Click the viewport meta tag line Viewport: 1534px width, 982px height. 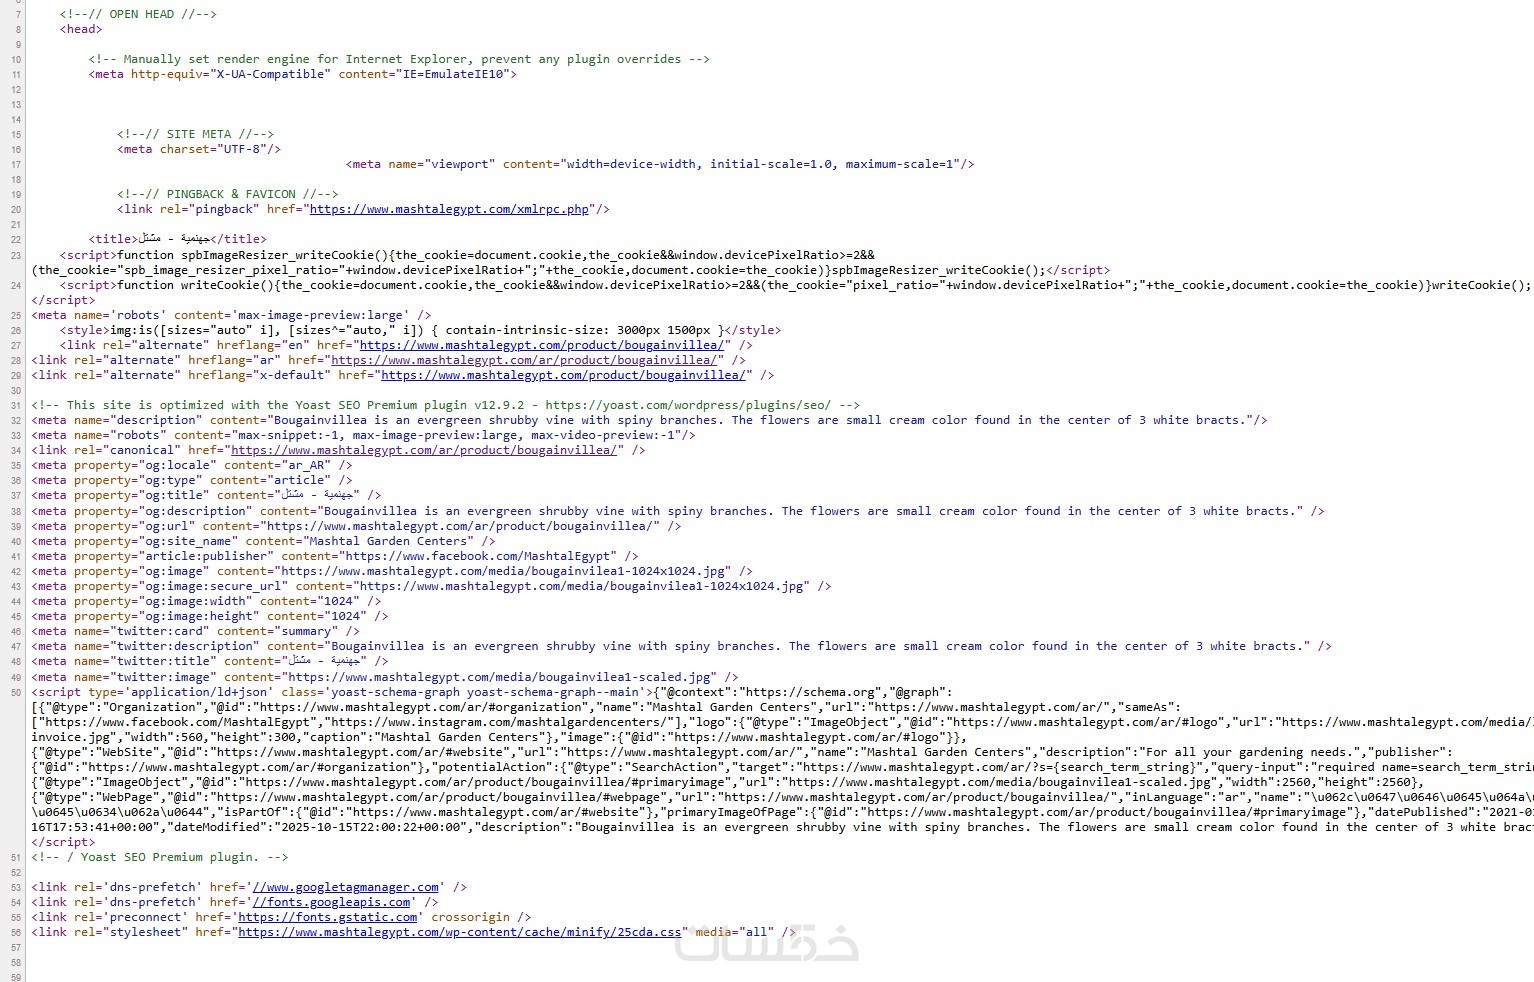click(660, 164)
